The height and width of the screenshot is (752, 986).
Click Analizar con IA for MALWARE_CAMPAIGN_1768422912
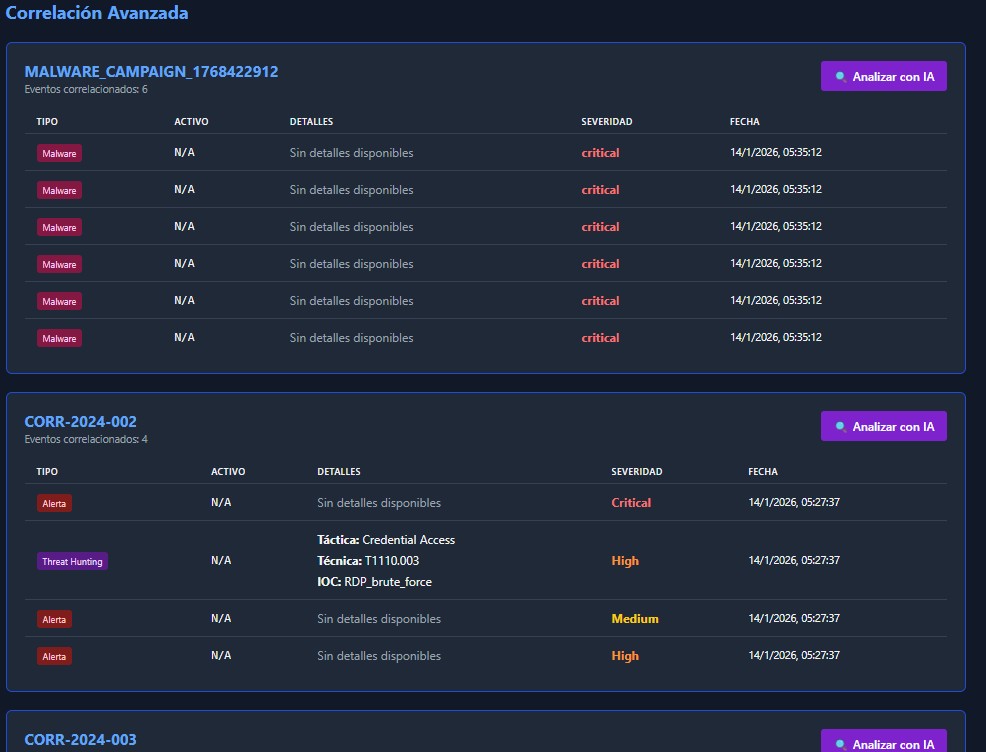[883, 75]
